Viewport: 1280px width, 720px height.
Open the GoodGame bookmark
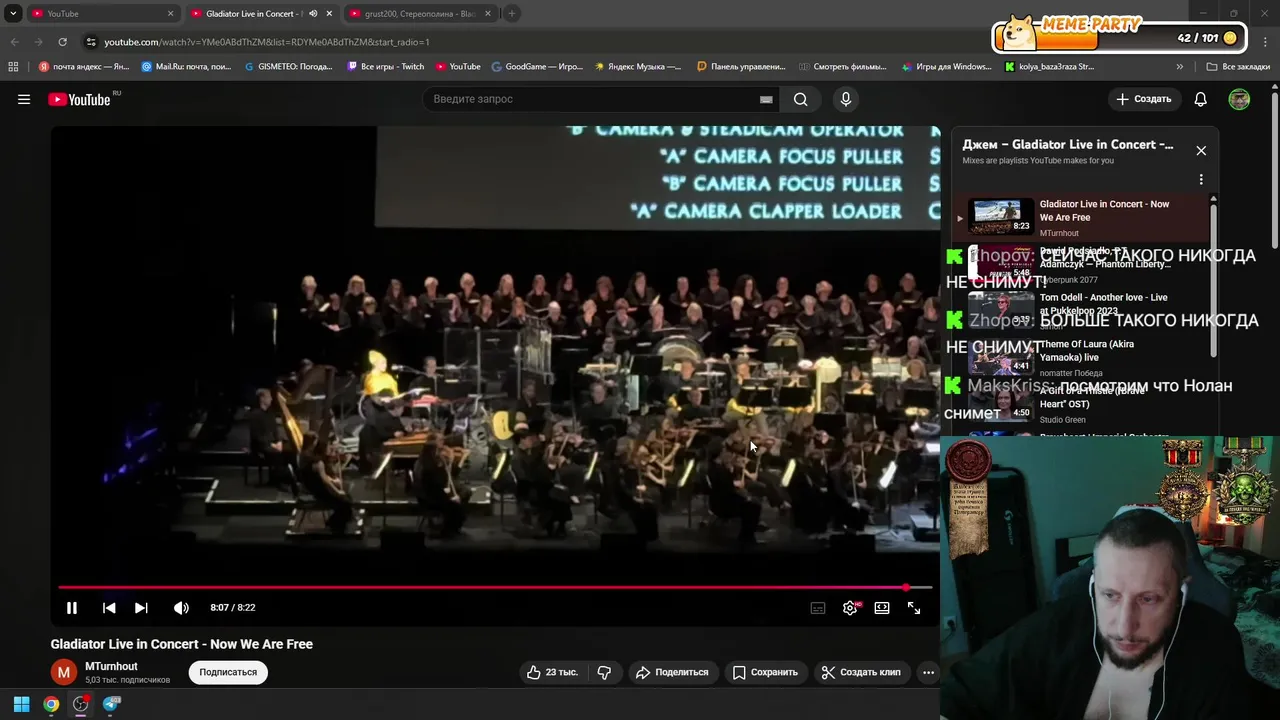click(x=537, y=67)
